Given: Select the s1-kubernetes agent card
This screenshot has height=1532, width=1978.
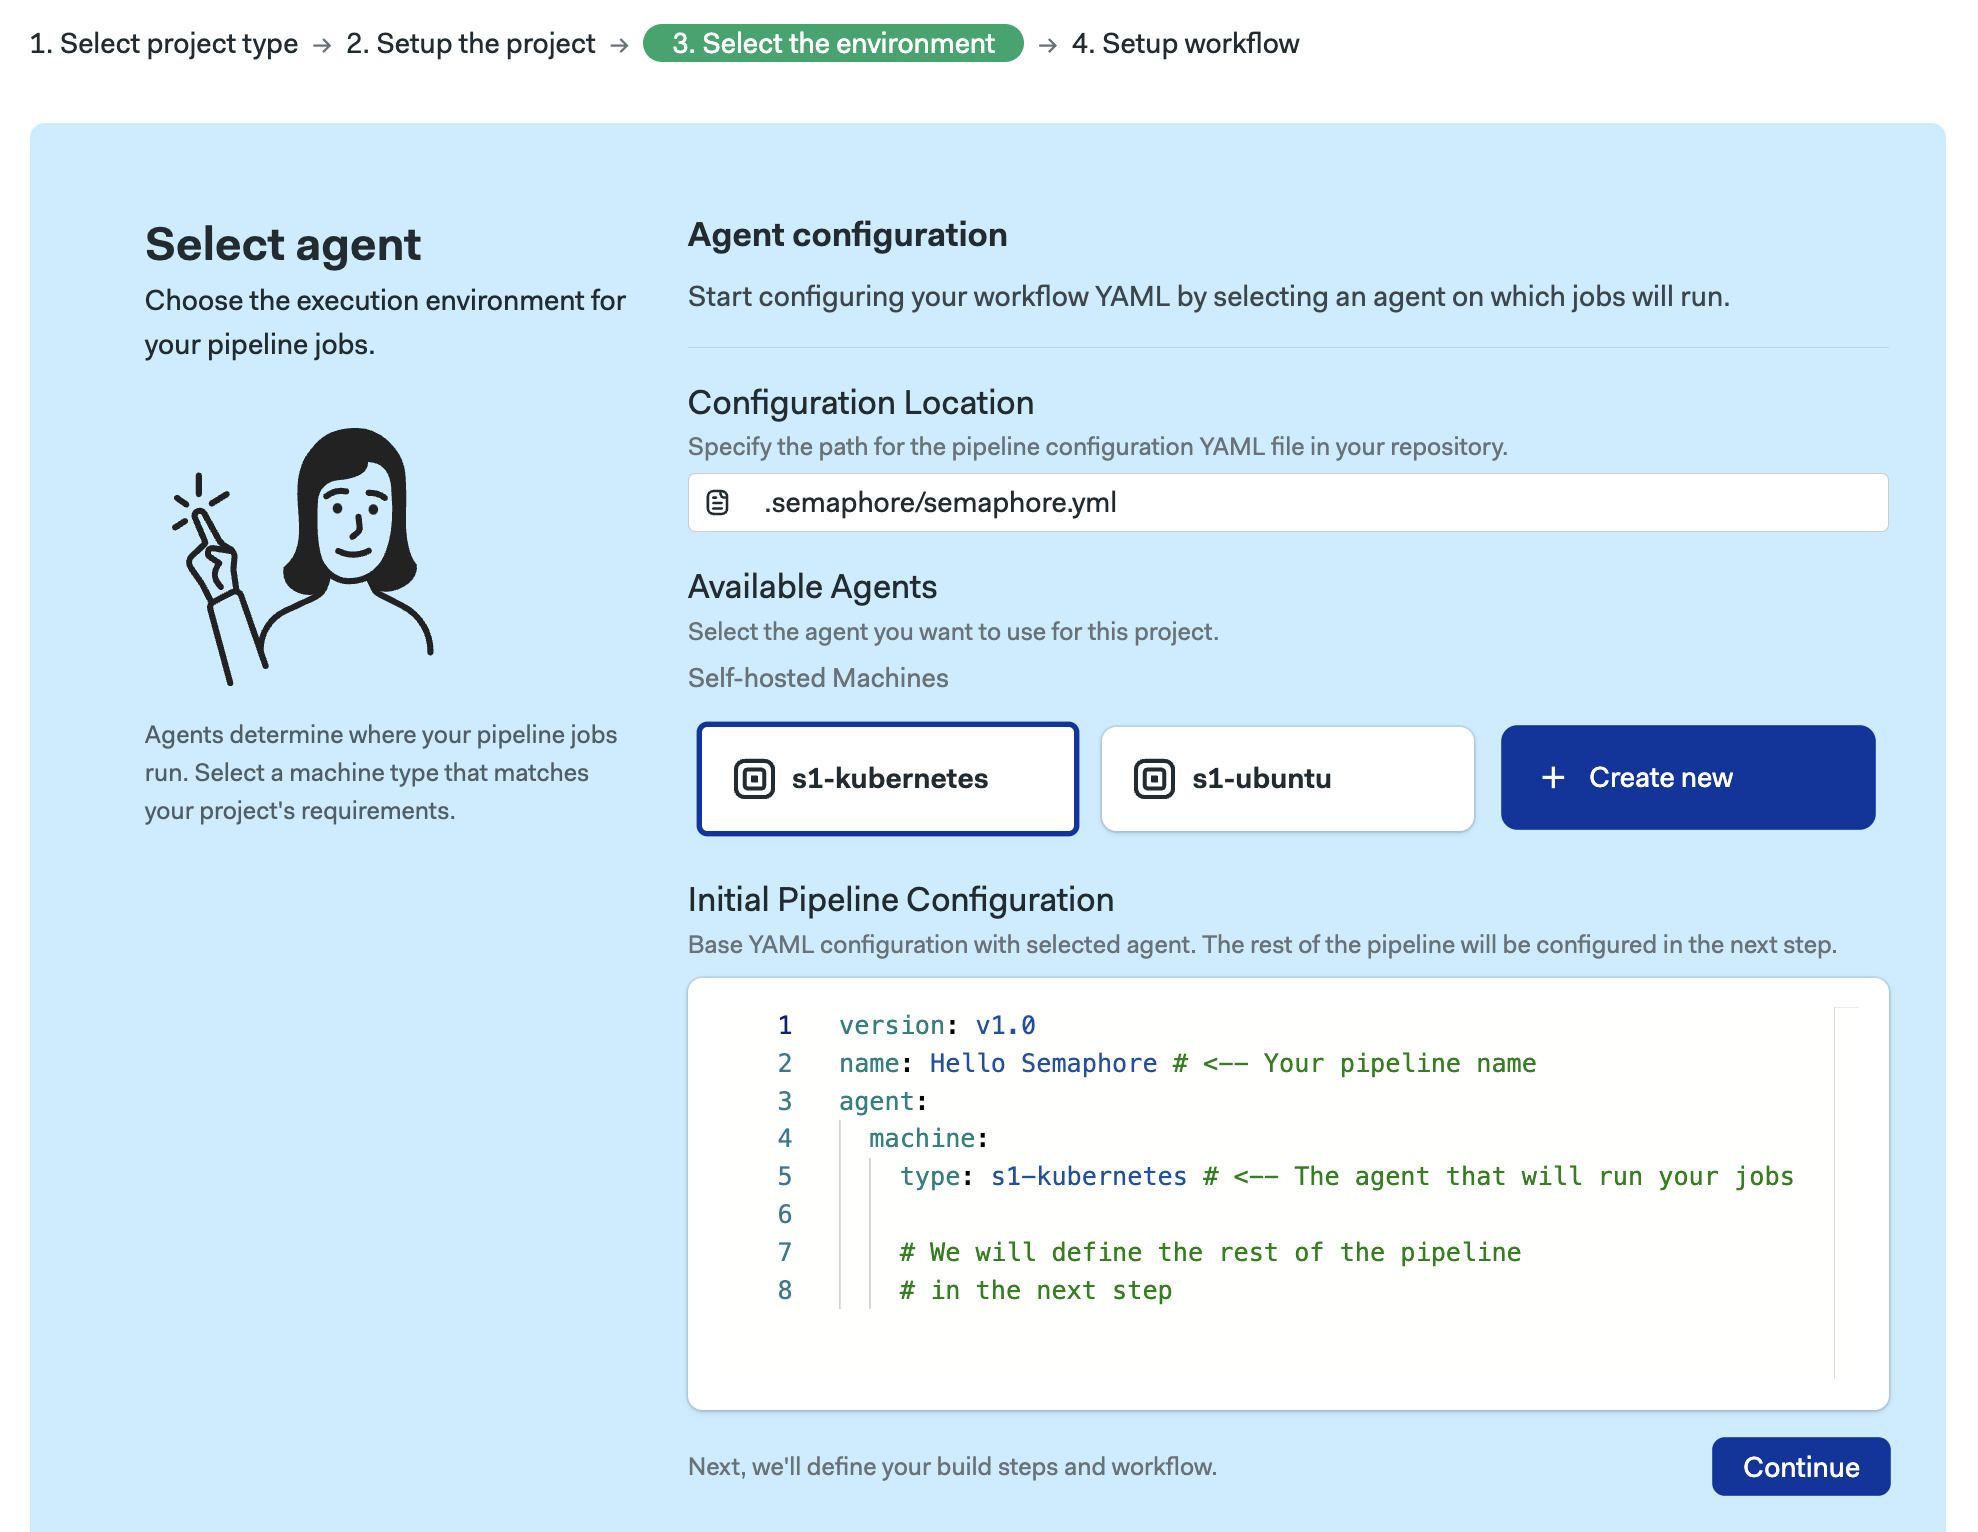Looking at the screenshot, I should (888, 778).
